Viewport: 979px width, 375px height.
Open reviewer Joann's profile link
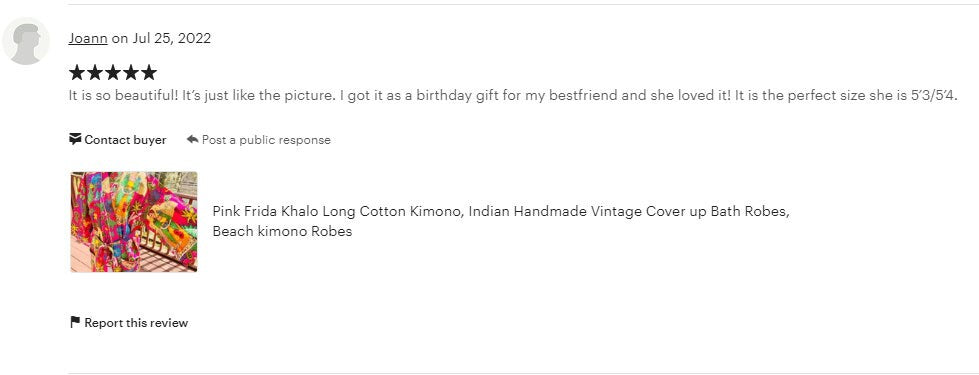88,38
